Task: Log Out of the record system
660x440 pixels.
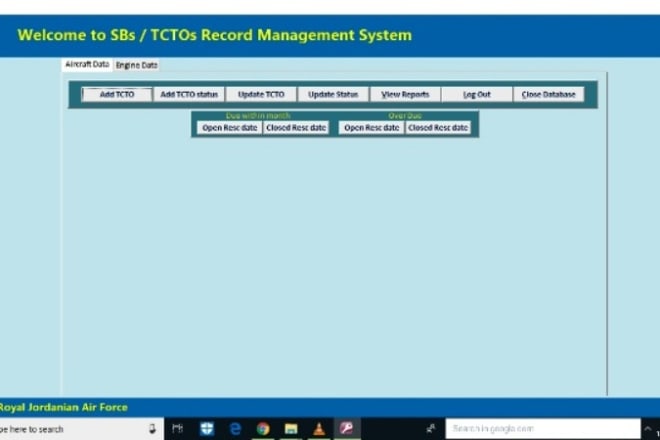Action: 477,95
